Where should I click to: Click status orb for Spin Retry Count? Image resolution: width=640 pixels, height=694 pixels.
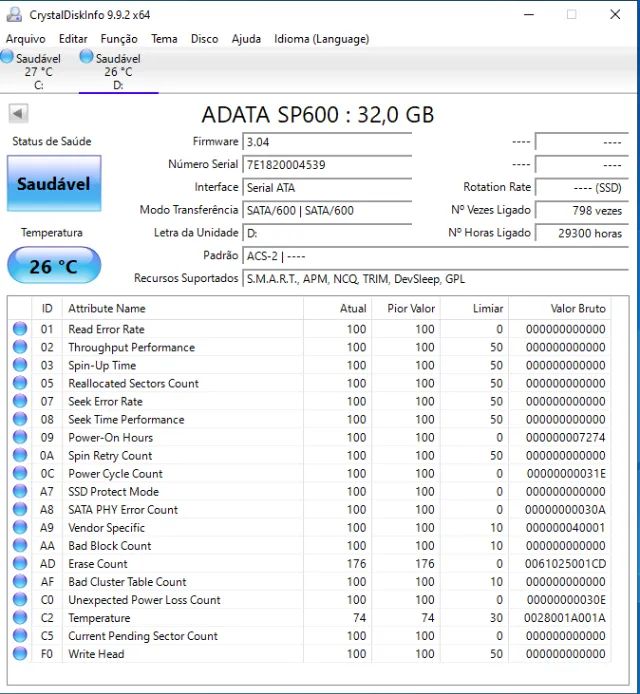point(20,455)
